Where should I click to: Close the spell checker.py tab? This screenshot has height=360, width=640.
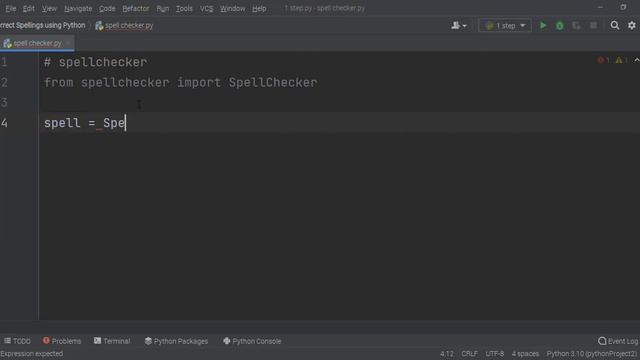[68, 43]
